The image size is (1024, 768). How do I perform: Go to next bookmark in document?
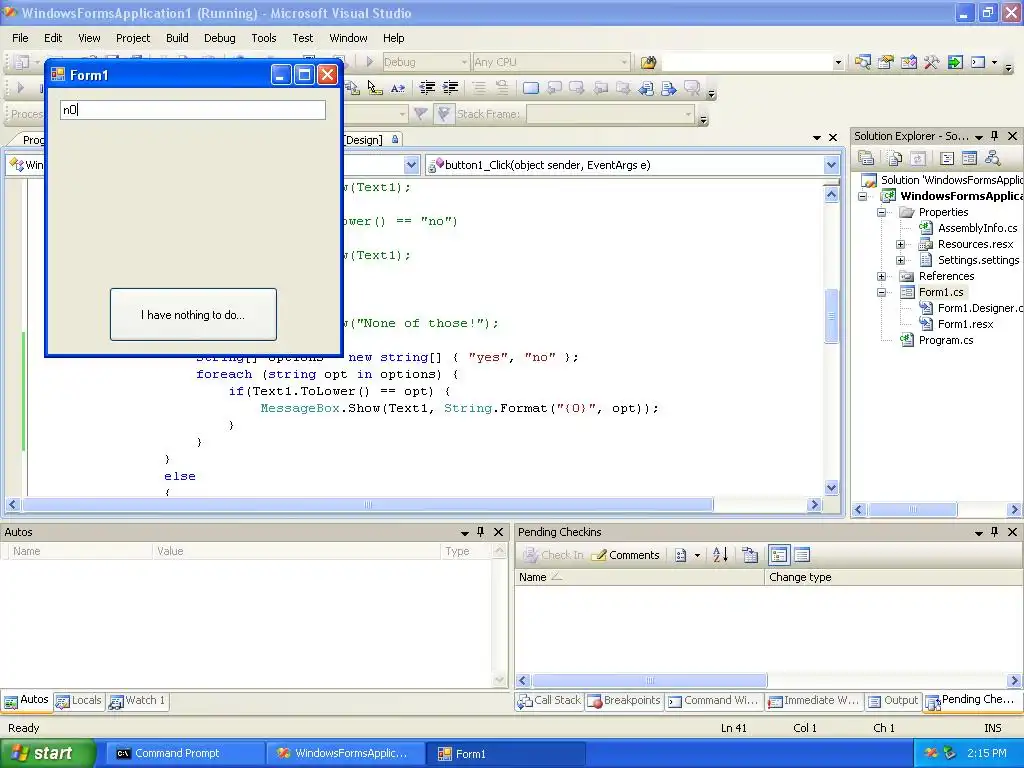(668, 88)
